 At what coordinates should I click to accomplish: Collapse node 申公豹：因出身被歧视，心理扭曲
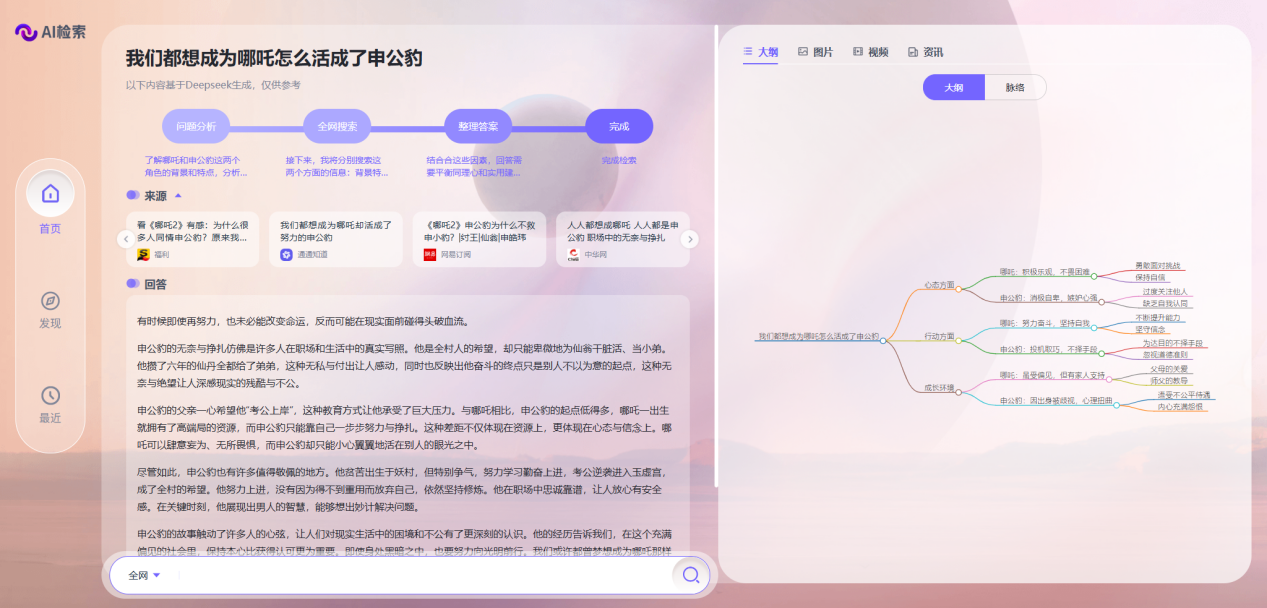click(x=1117, y=405)
